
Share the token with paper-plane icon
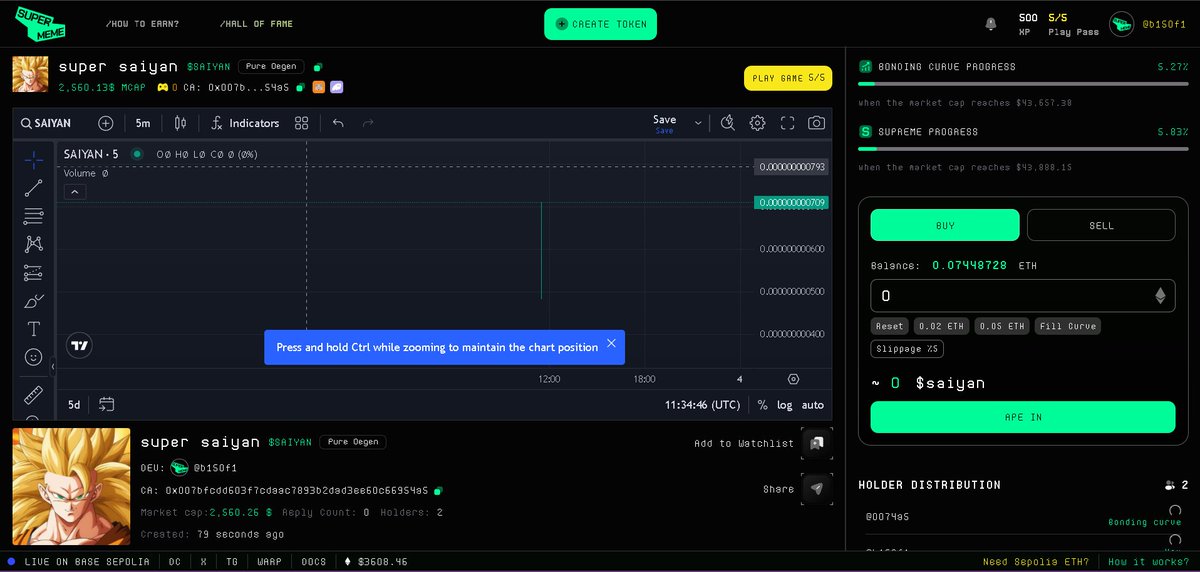pos(816,489)
